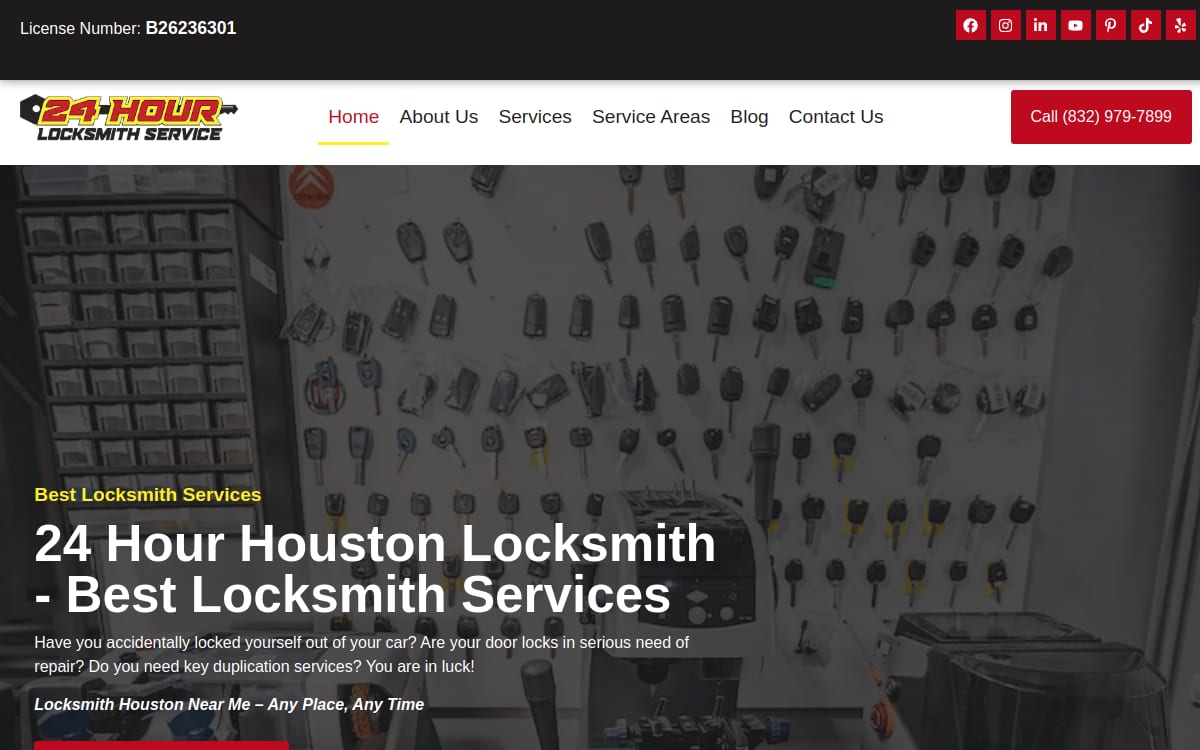
Task: Open the Pinterest social icon
Action: (x=1111, y=25)
